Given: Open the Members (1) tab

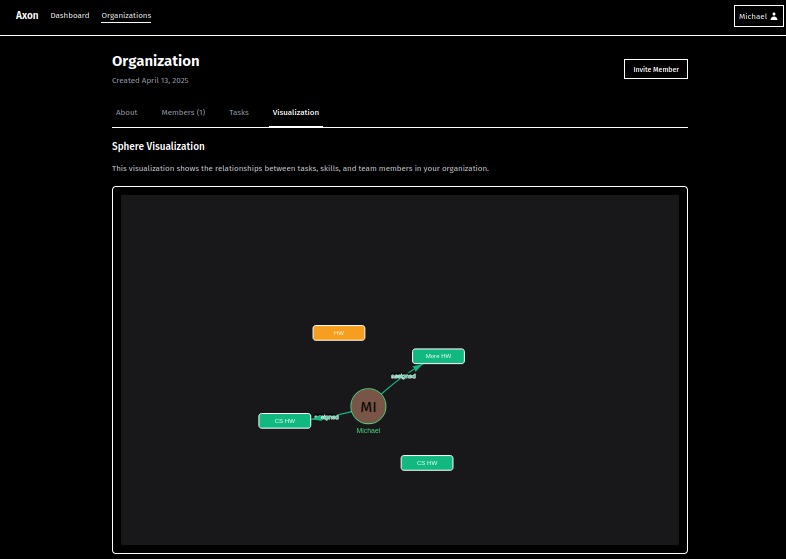Looking at the screenshot, I should pos(183,112).
